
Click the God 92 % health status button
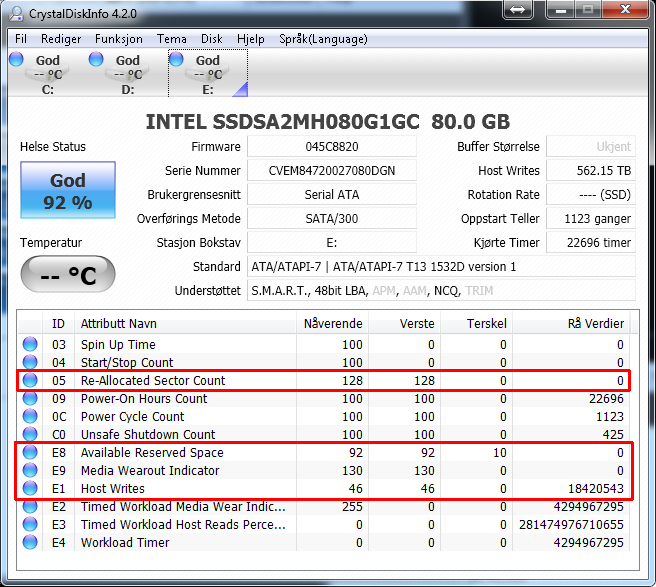[x=68, y=190]
